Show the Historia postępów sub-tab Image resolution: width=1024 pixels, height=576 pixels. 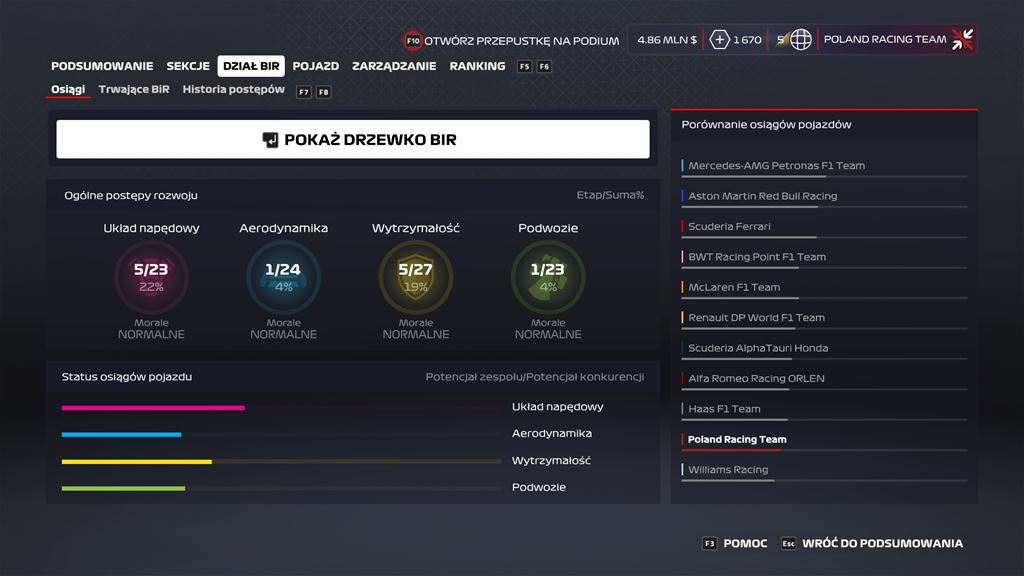tap(233, 90)
